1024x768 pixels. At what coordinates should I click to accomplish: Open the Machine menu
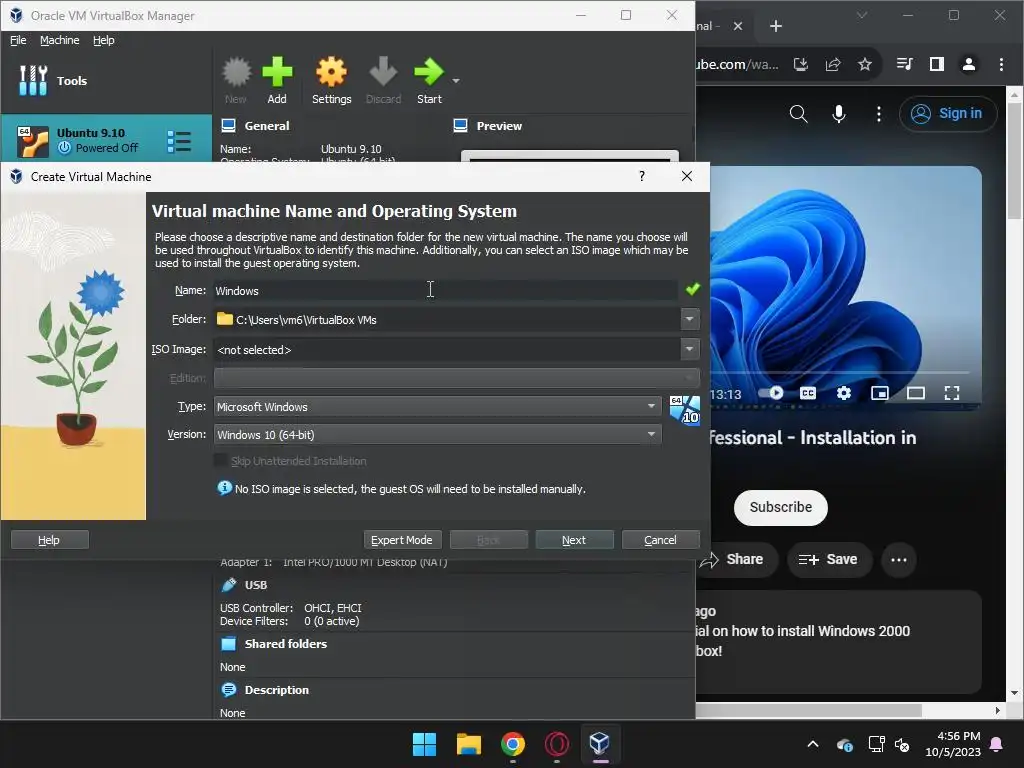pyautogui.click(x=59, y=40)
